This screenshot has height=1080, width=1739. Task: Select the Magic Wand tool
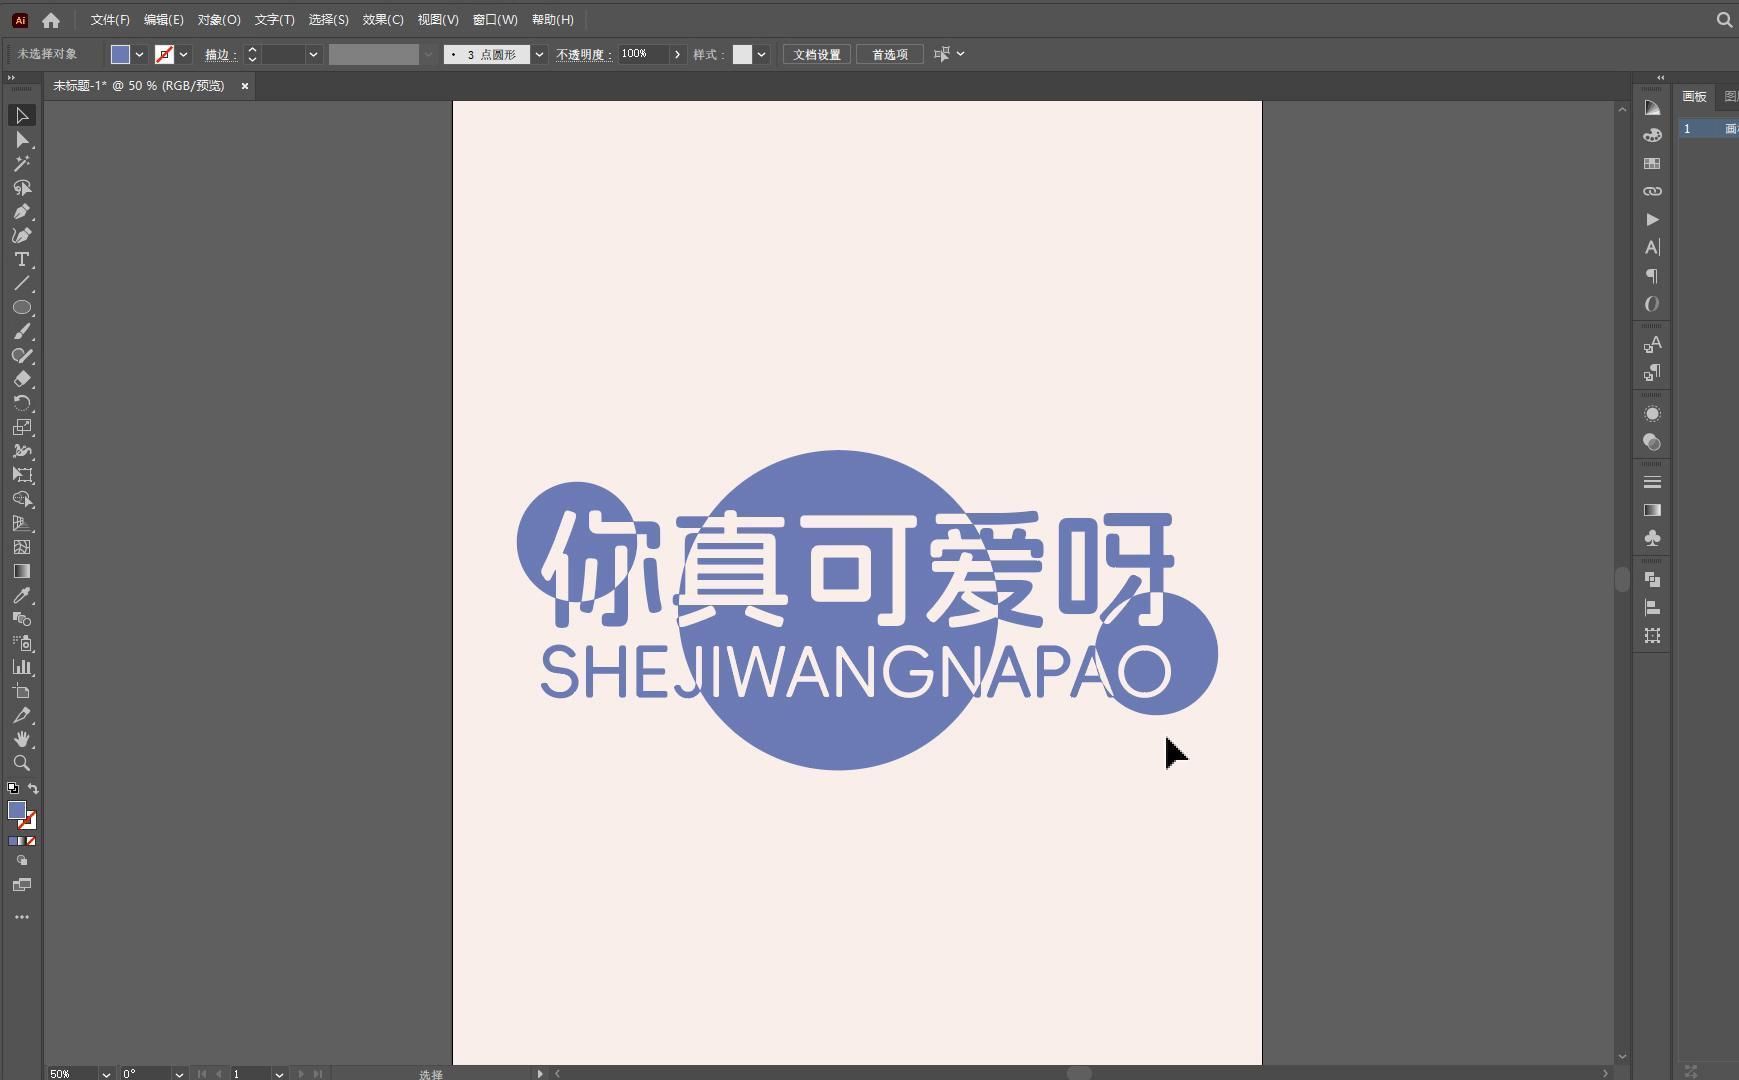click(x=21, y=164)
